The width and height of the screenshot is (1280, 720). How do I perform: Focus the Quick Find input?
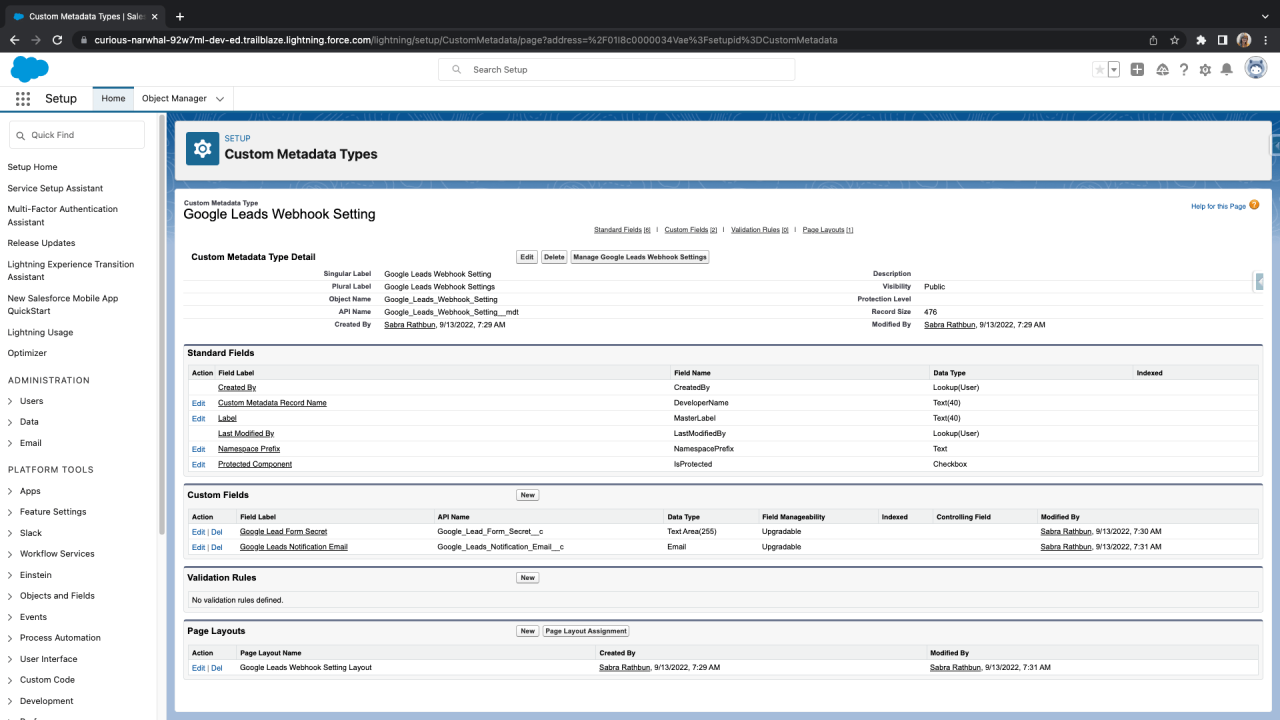click(x=76, y=135)
